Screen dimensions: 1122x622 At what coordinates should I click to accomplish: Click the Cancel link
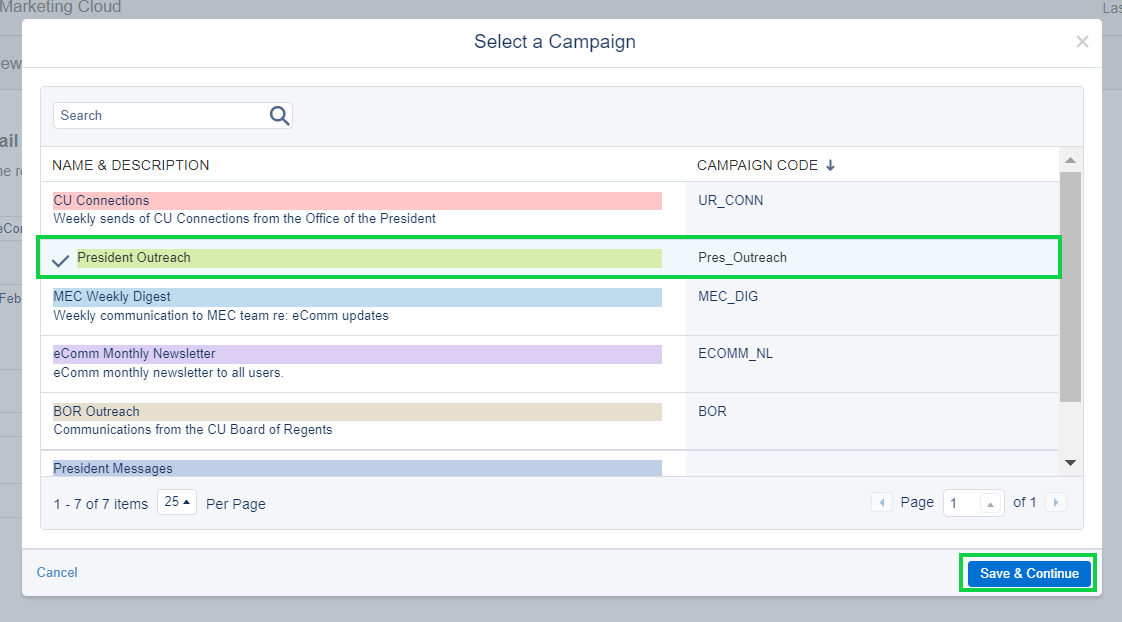(x=57, y=573)
